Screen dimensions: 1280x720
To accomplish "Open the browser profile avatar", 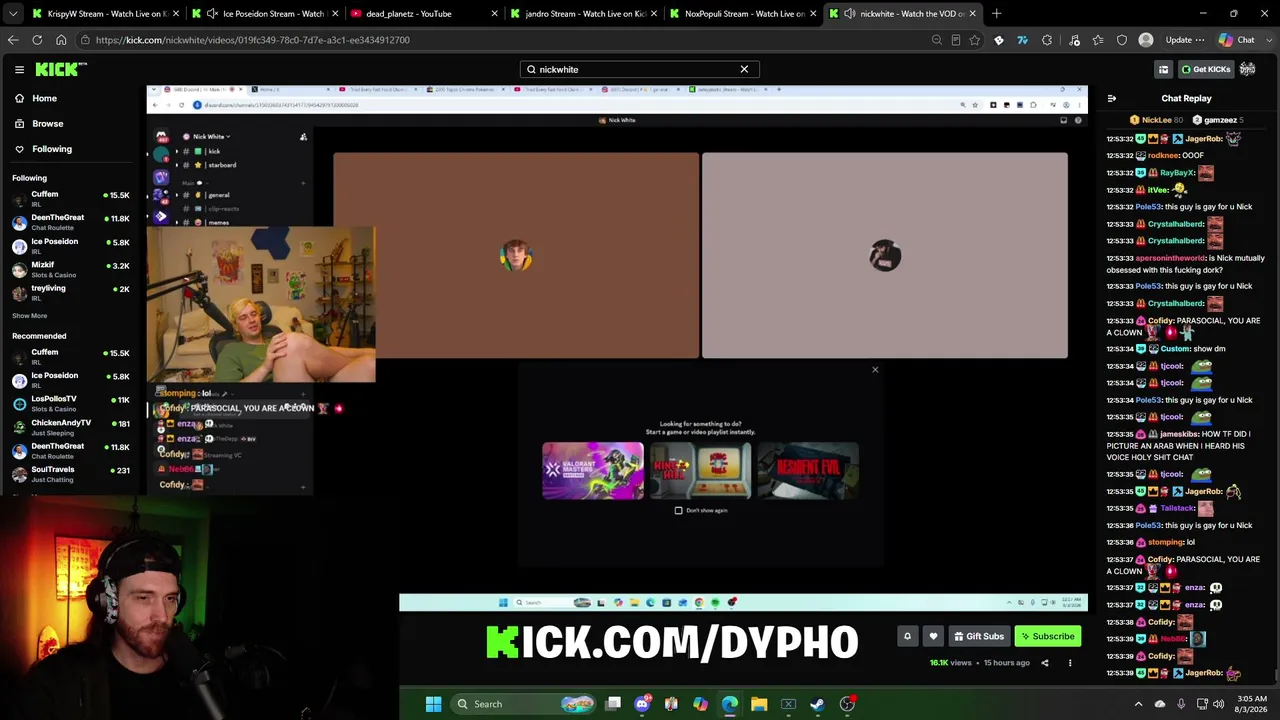I will pos(1146,40).
